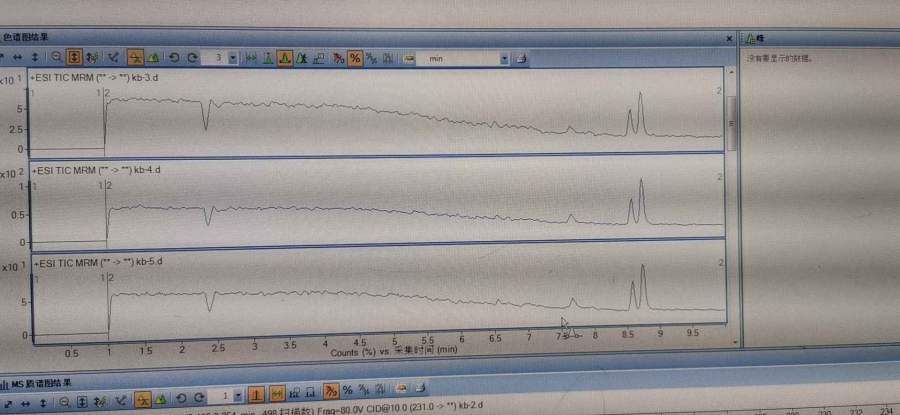The width and height of the screenshot is (900, 415).
Task: Click the 8.5 min tick label on the x-axis
Action: point(627,335)
